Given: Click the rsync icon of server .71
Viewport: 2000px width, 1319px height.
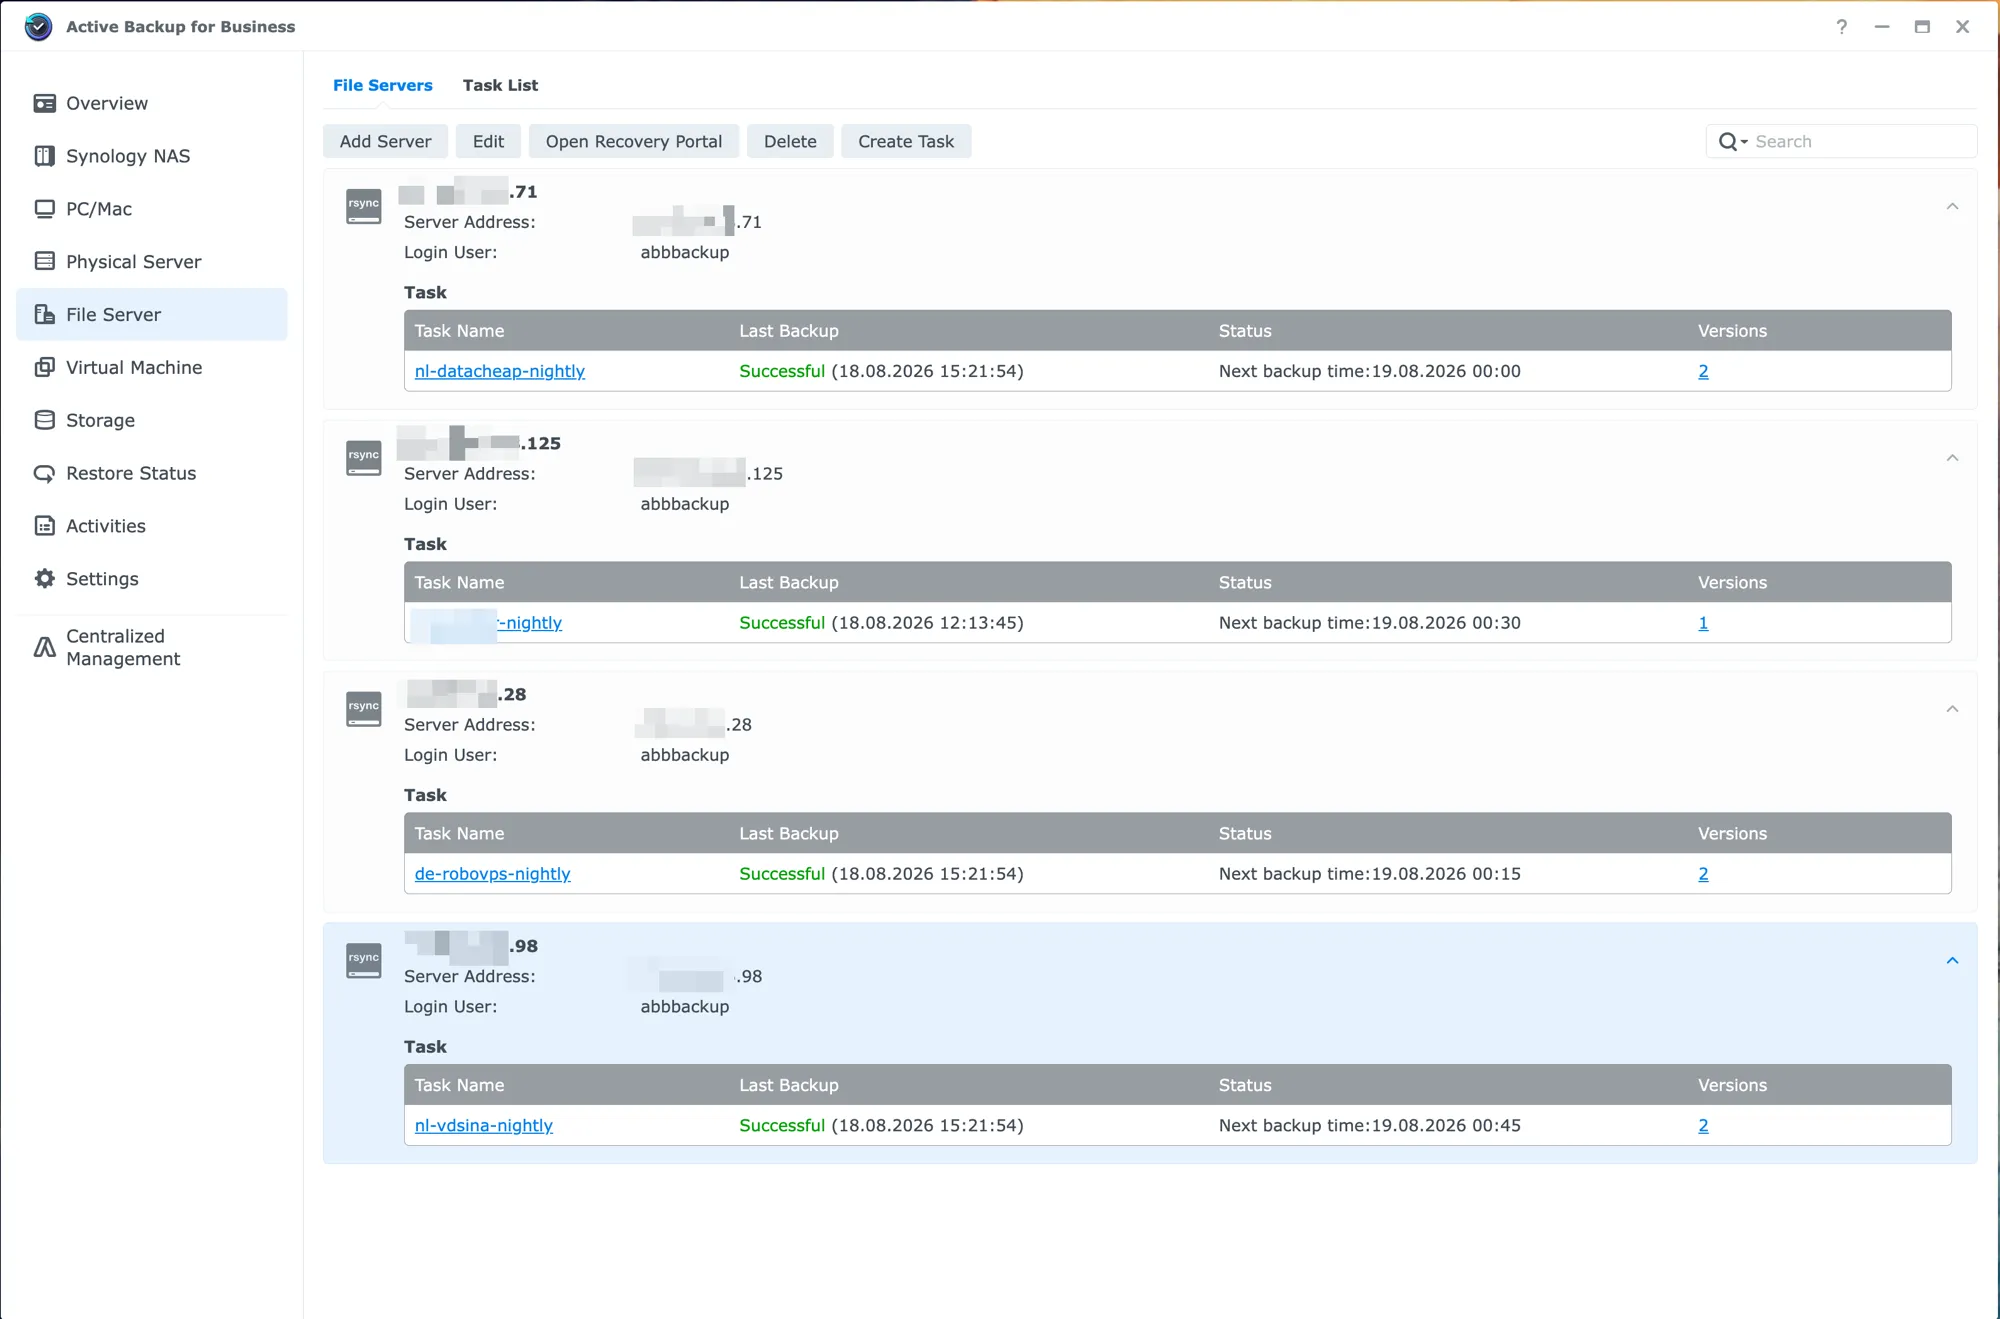Looking at the screenshot, I should pyautogui.click(x=364, y=206).
